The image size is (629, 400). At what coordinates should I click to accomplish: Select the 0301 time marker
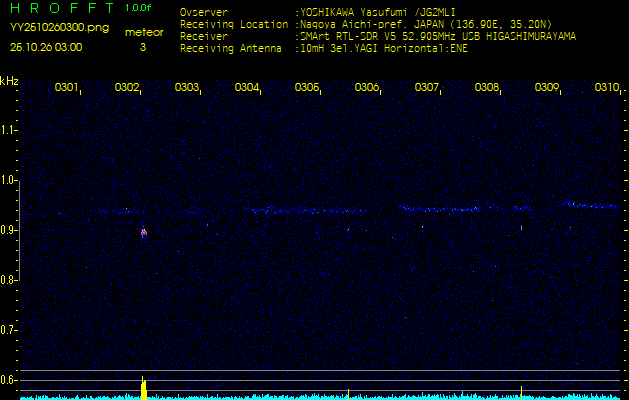tap(67, 88)
